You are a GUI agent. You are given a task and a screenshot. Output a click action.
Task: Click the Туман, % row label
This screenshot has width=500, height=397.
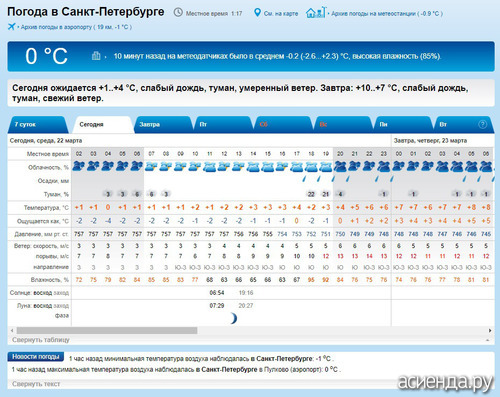coord(56,194)
